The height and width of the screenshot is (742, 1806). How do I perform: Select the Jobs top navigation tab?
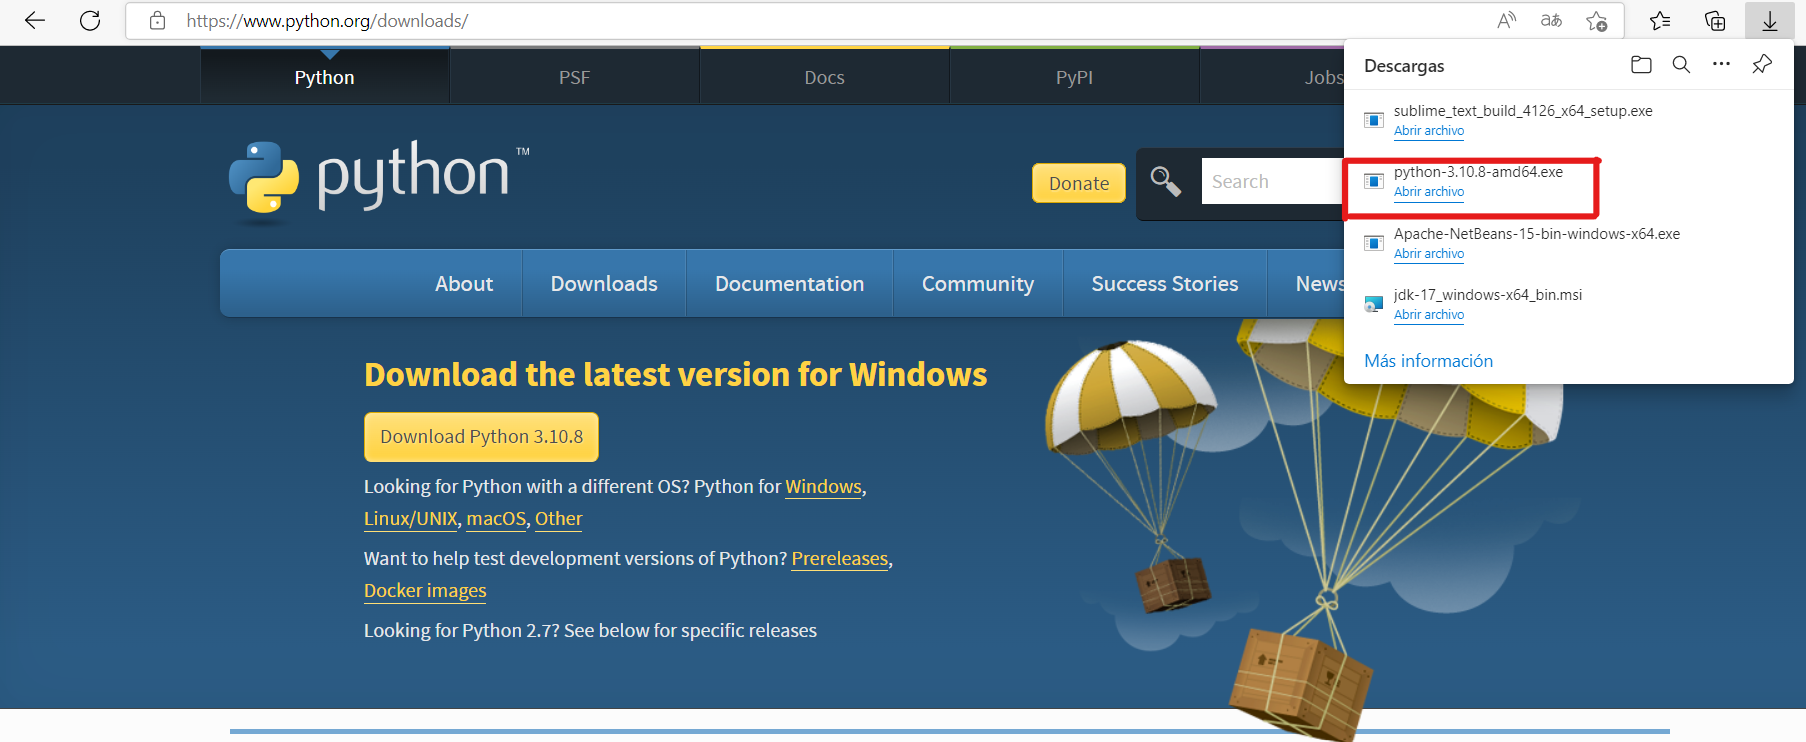tap(1323, 77)
